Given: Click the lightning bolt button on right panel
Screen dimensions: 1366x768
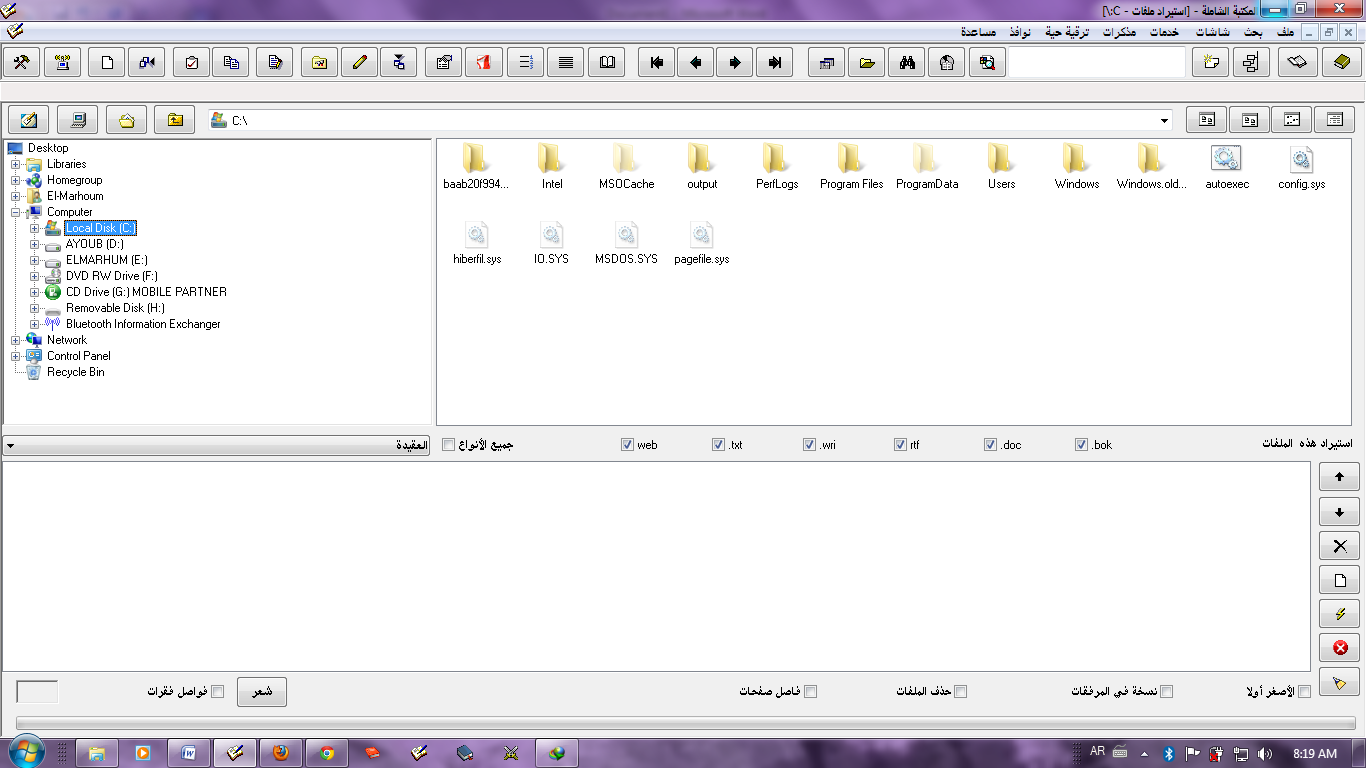Looking at the screenshot, I should (x=1339, y=613).
